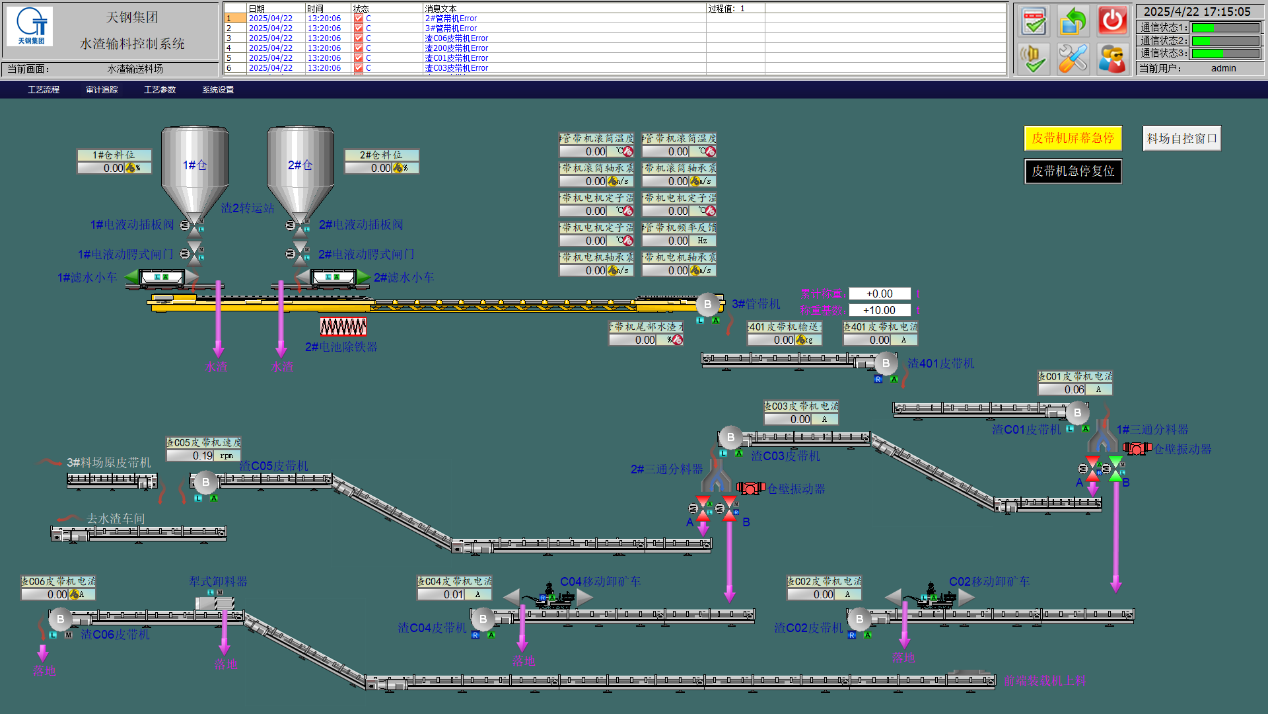Open the 工艺参数 menu

coord(159,90)
